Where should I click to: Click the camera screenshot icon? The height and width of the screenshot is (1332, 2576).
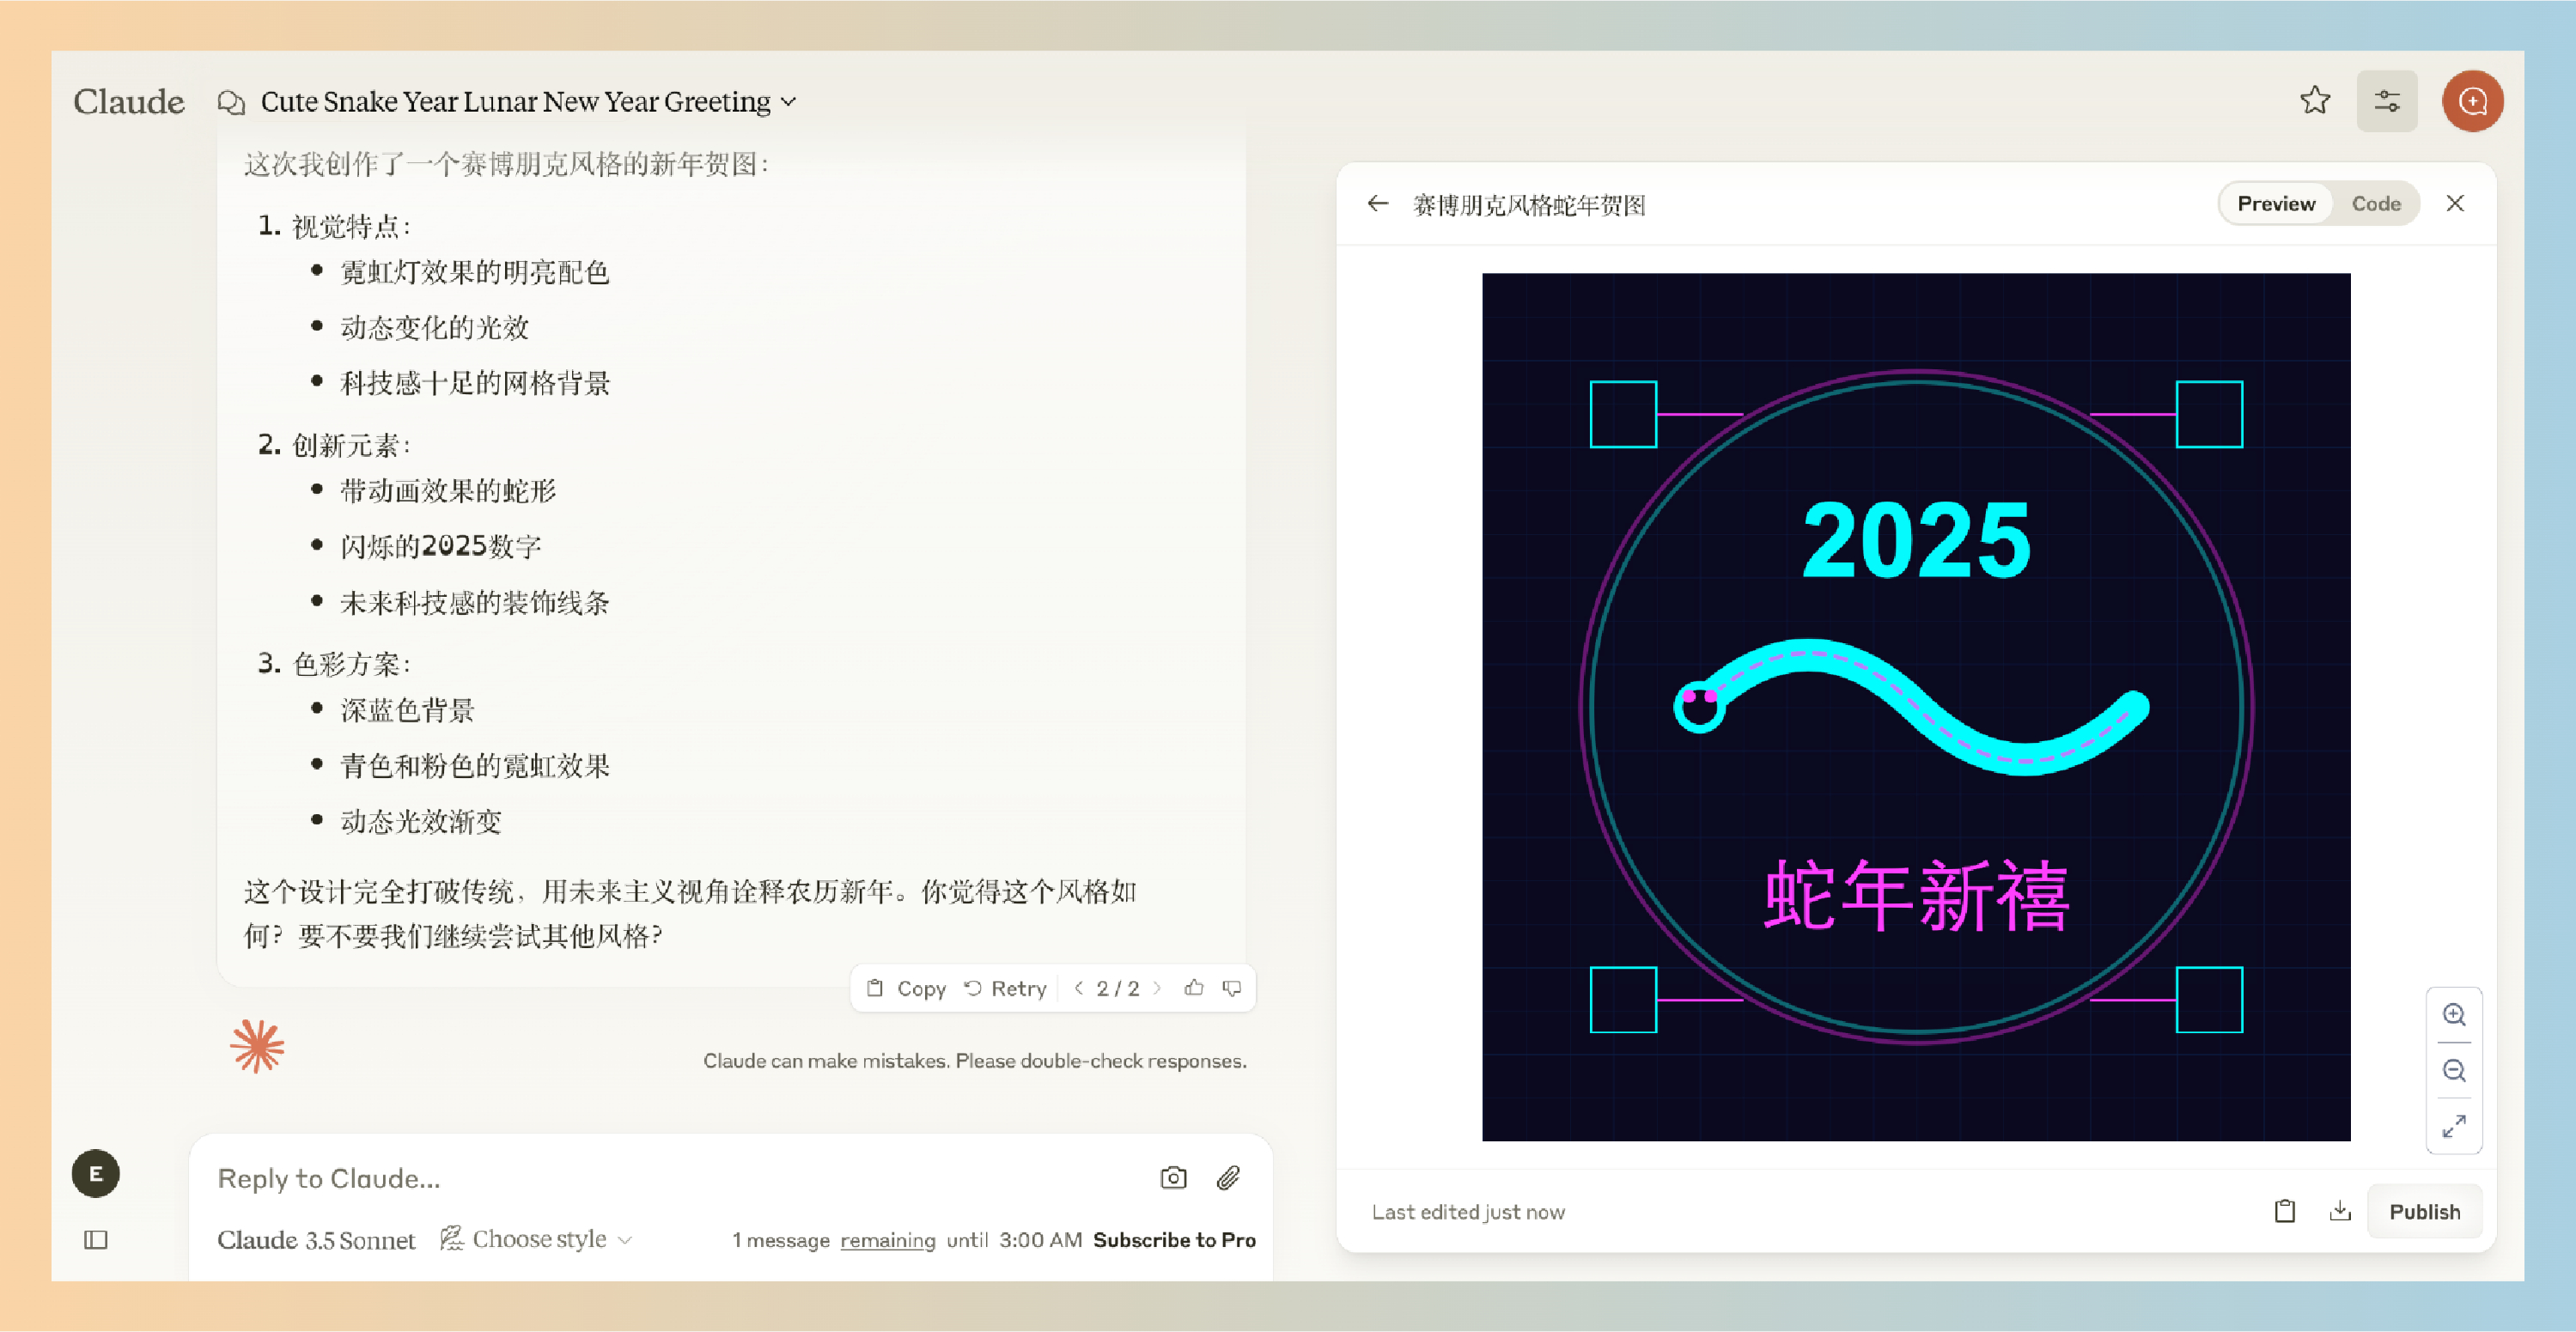(x=1173, y=1178)
